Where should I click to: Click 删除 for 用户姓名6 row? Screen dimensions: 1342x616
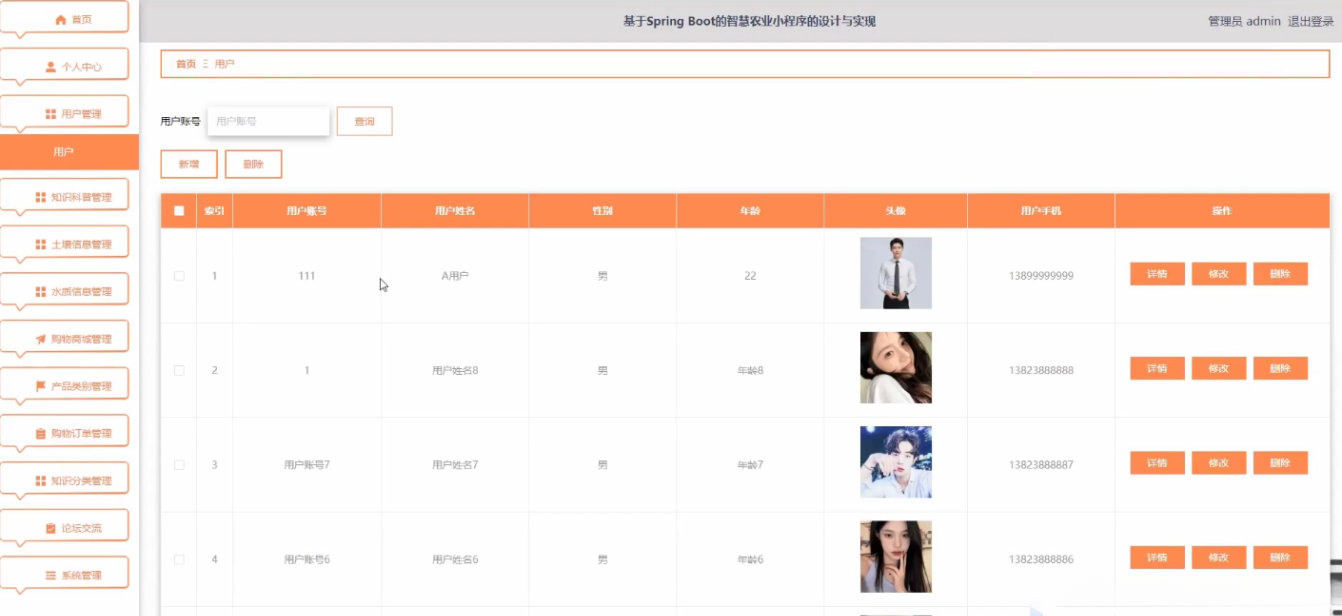(1280, 557)
